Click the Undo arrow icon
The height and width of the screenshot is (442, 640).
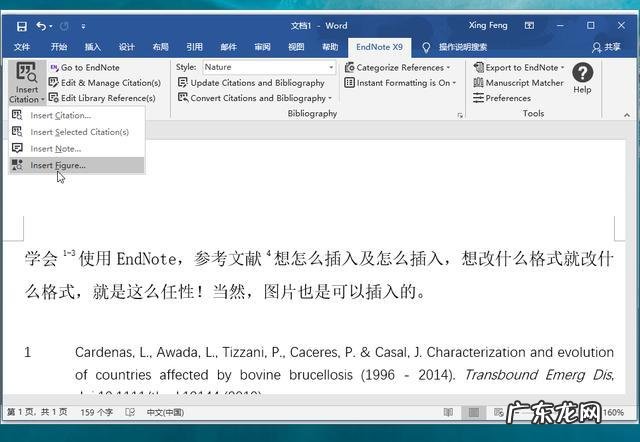click(x=41, y=25)
